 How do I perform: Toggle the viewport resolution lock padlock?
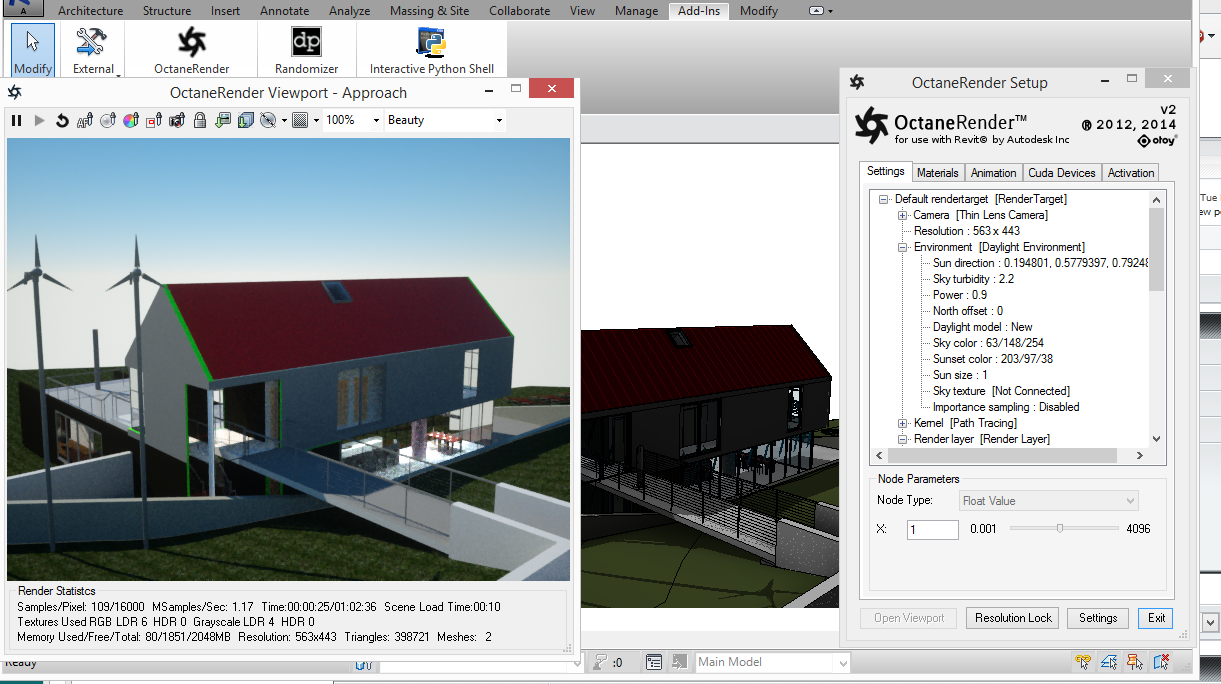point(200,121)
